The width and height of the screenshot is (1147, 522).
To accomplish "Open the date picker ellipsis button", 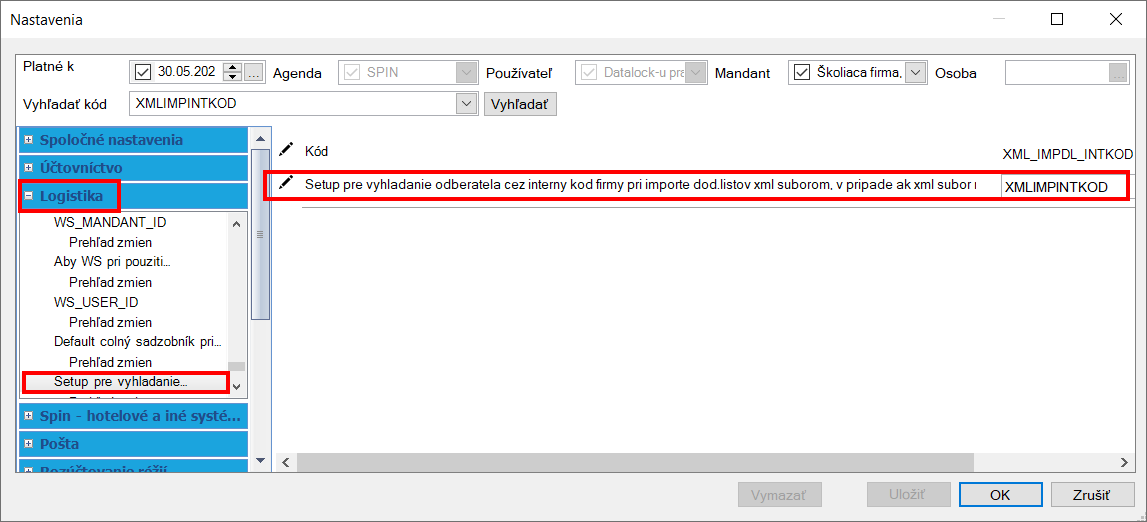I will click(253, 72).
